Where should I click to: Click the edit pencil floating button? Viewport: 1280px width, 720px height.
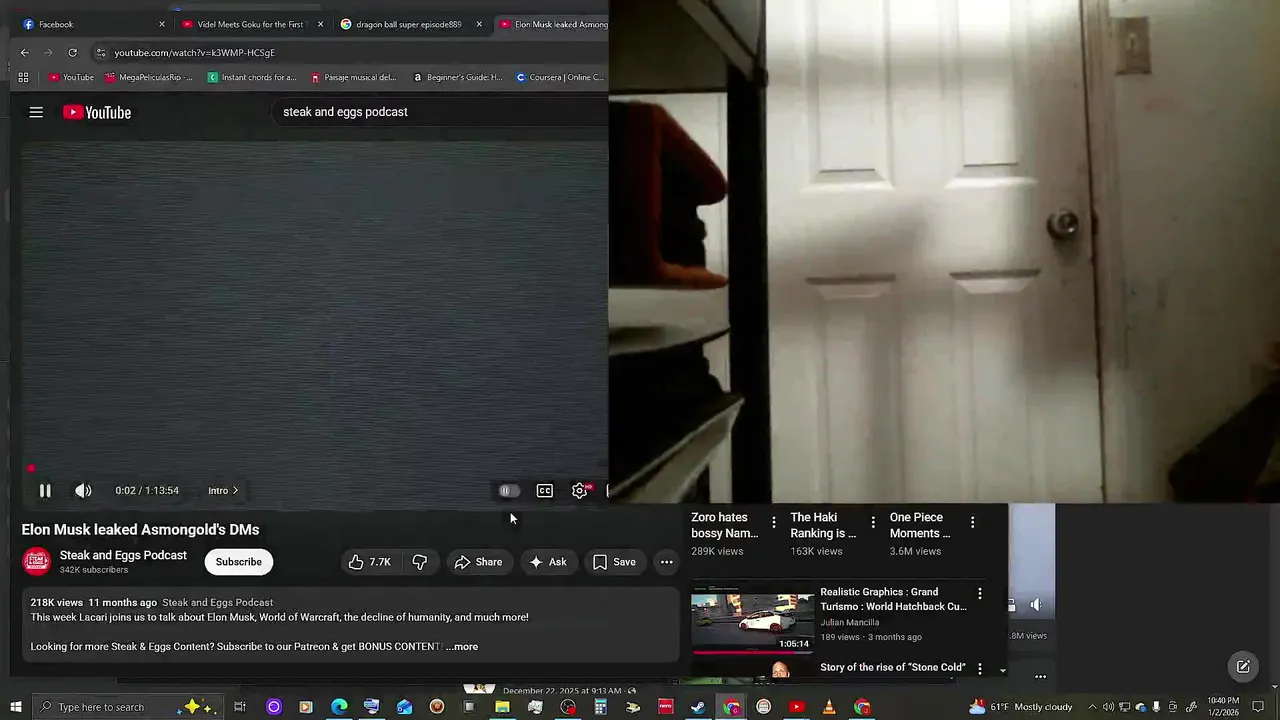[1243, 667]
